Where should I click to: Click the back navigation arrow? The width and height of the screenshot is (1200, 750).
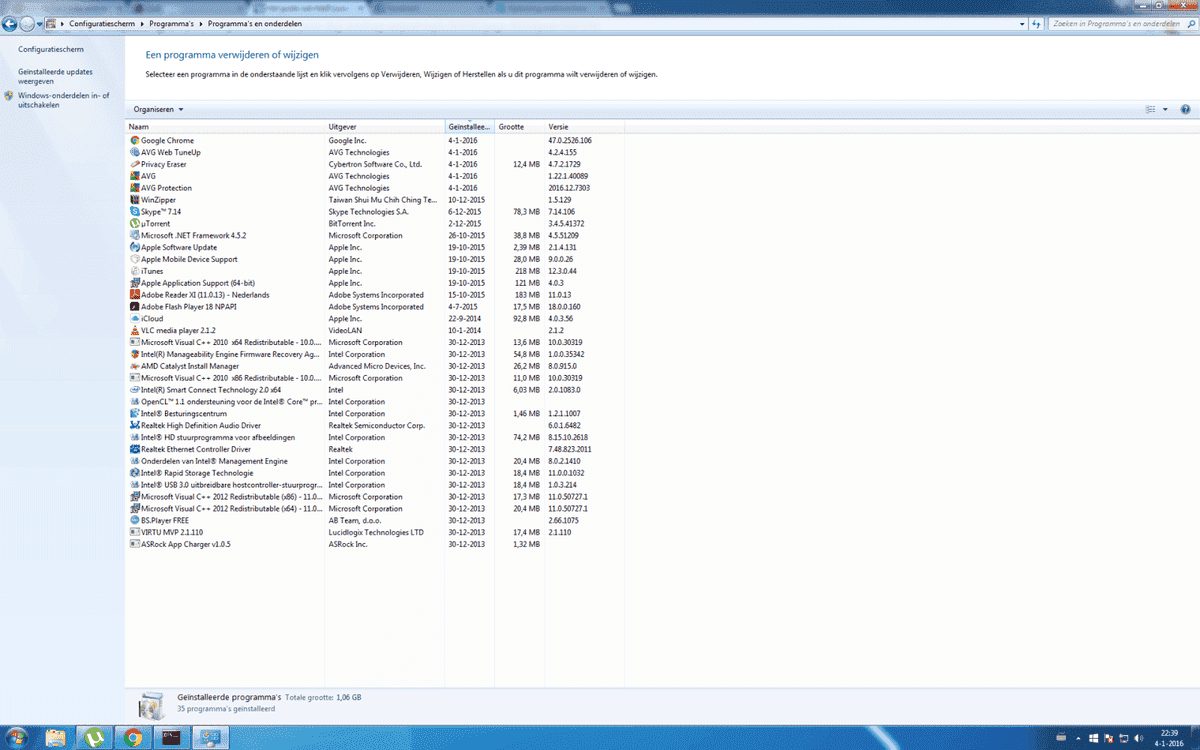(x=11, y=23)
